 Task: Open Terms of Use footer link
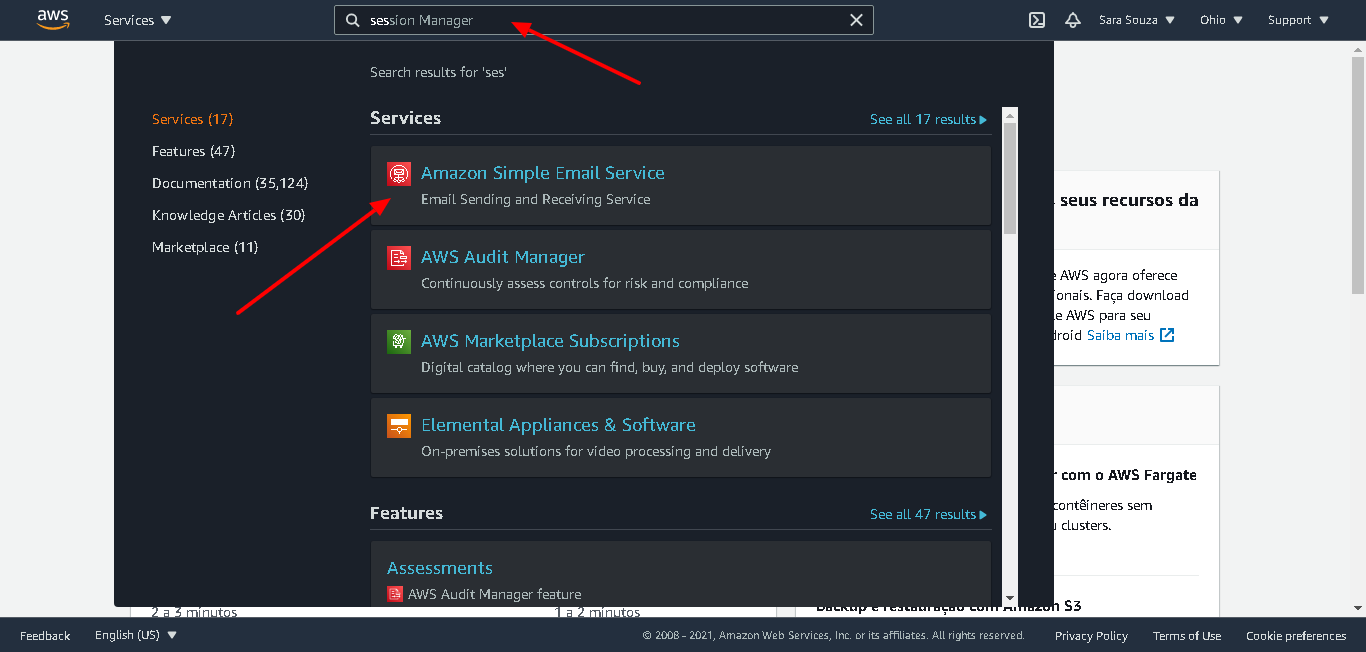click(x=1187, y=635)
